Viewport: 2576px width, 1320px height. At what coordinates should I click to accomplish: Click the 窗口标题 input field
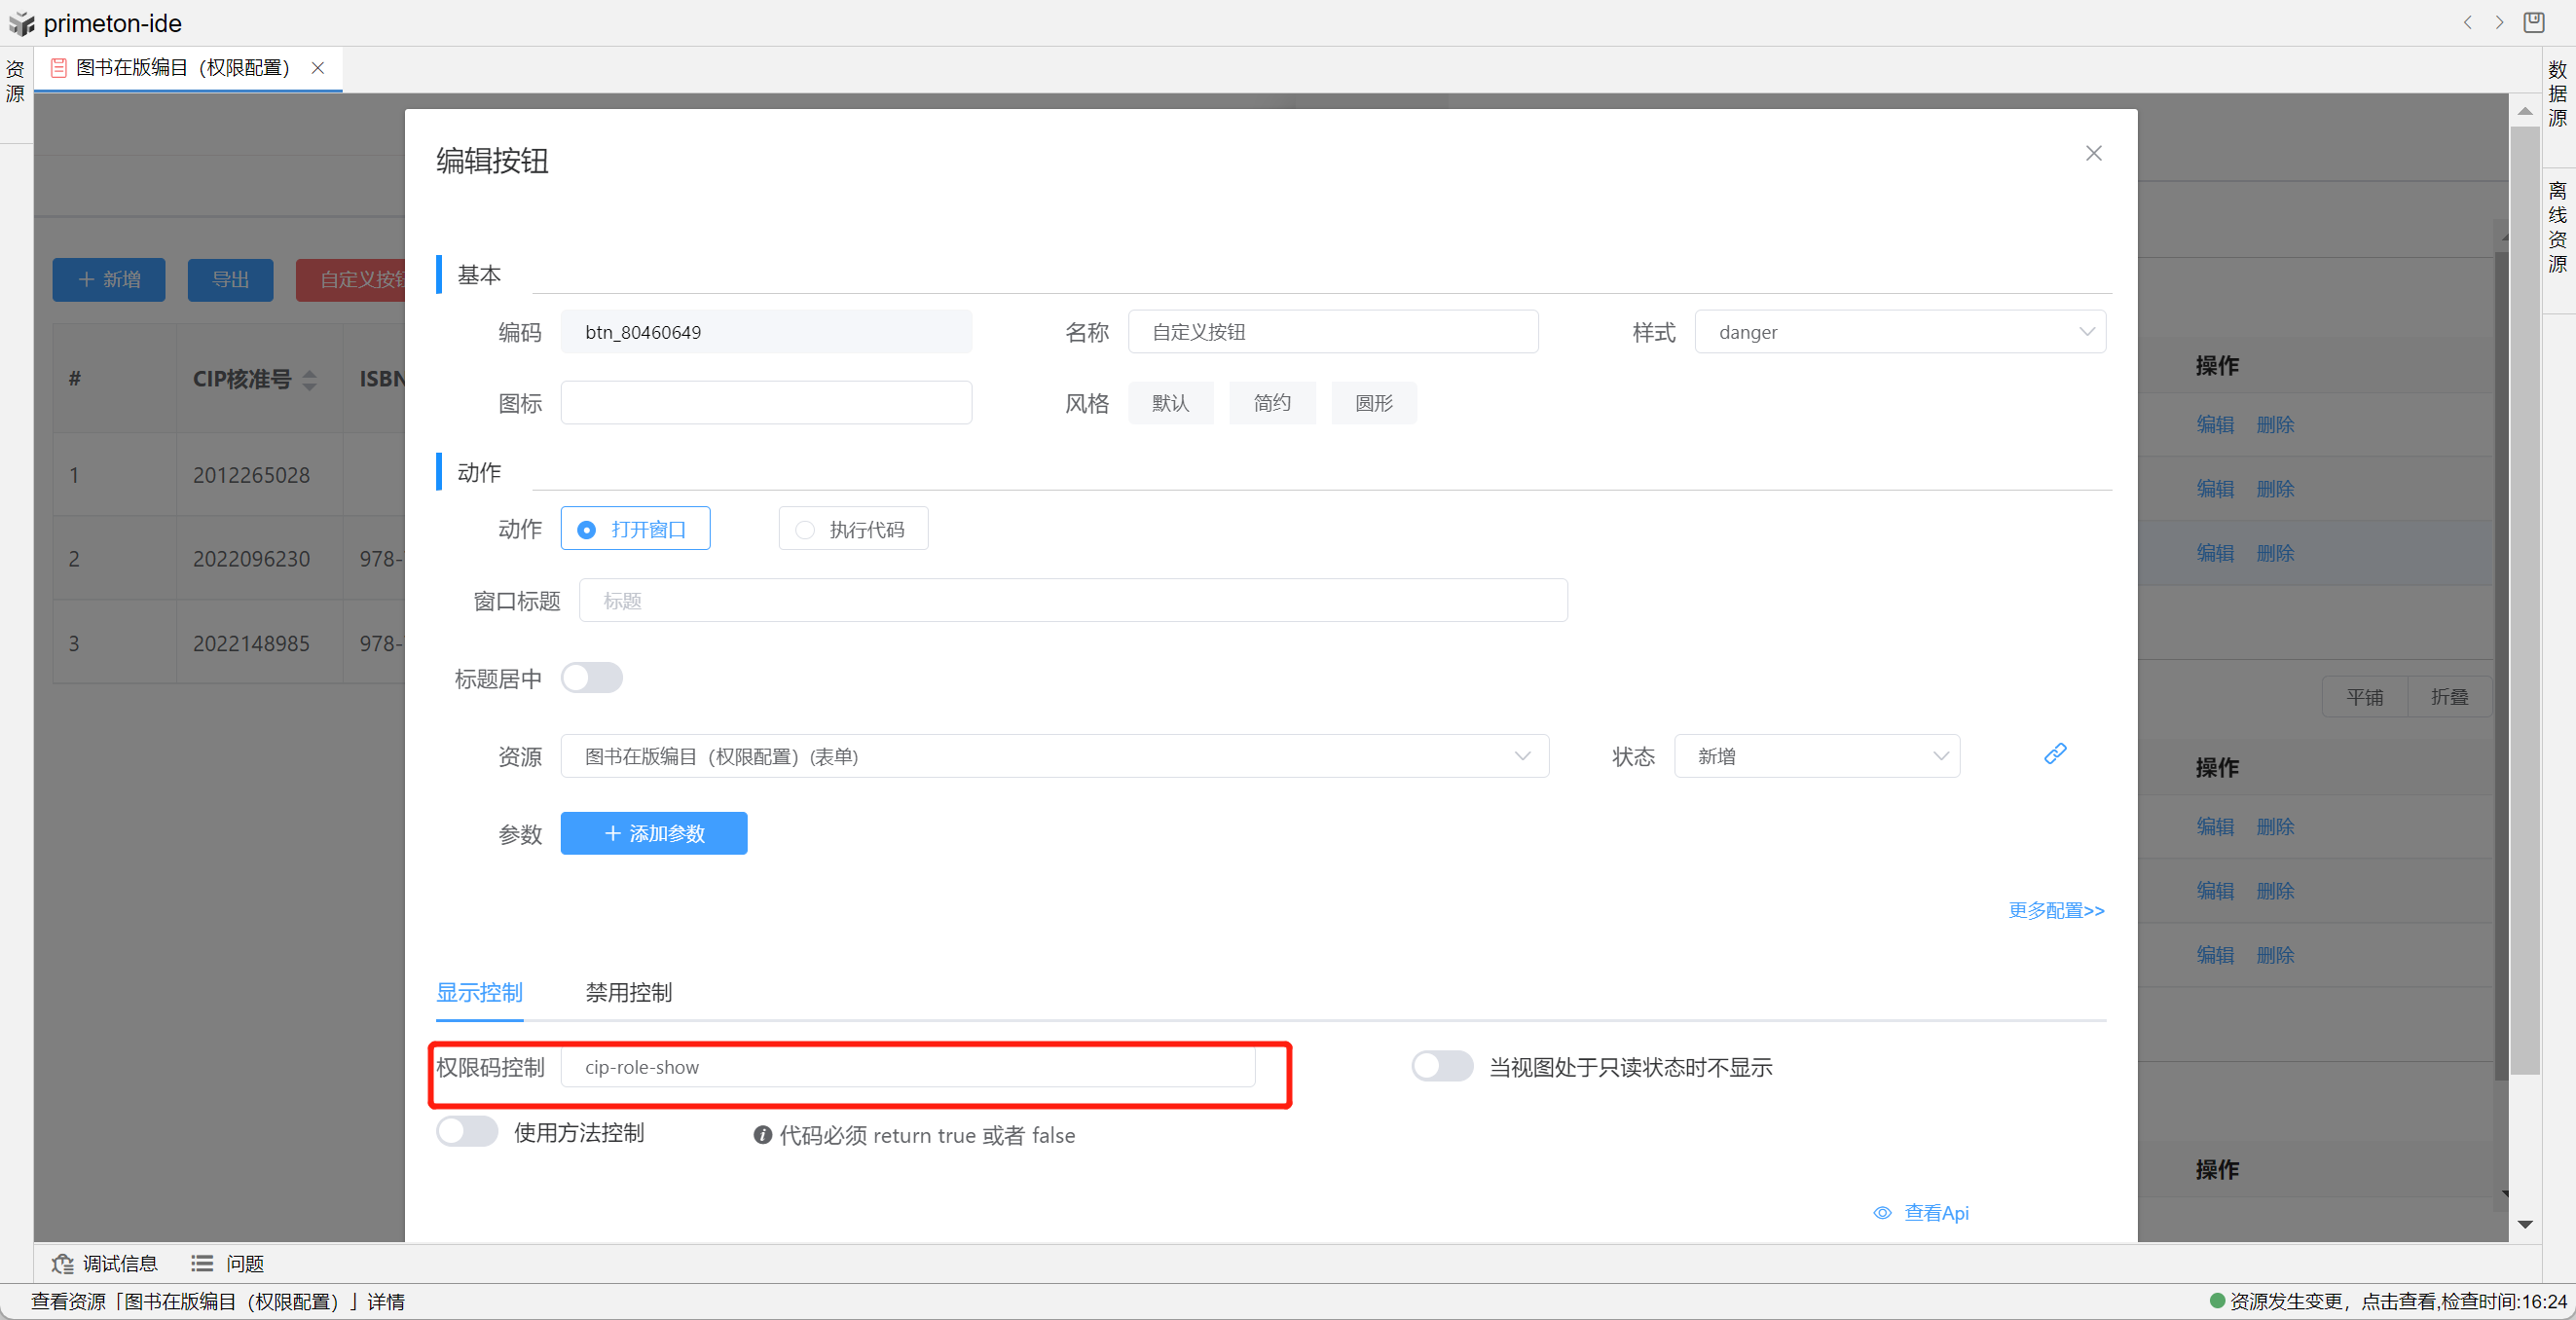pyautogui.click(x=1072, y=601)
